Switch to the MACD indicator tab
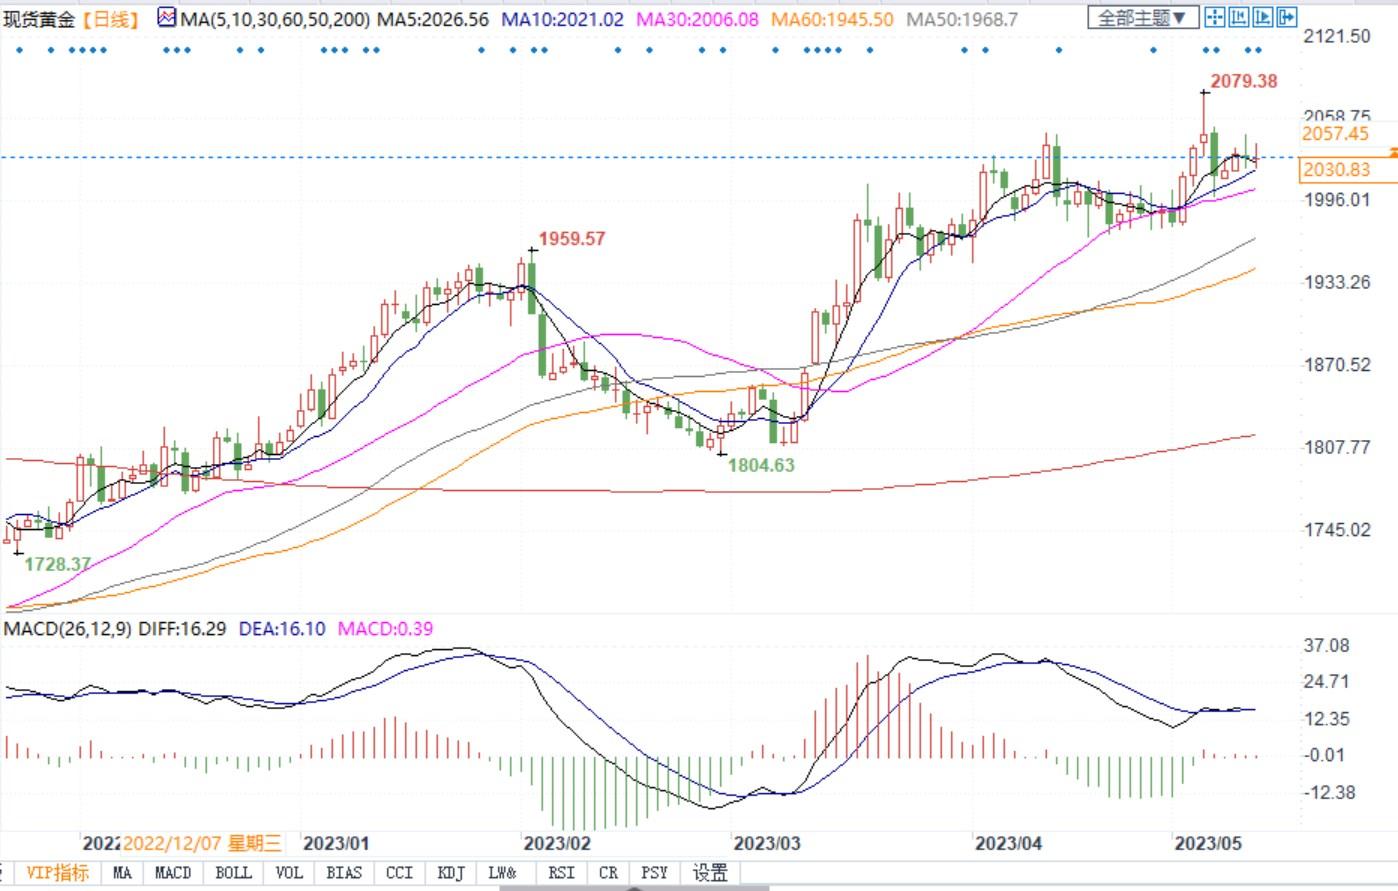 (x=173, y=872)
